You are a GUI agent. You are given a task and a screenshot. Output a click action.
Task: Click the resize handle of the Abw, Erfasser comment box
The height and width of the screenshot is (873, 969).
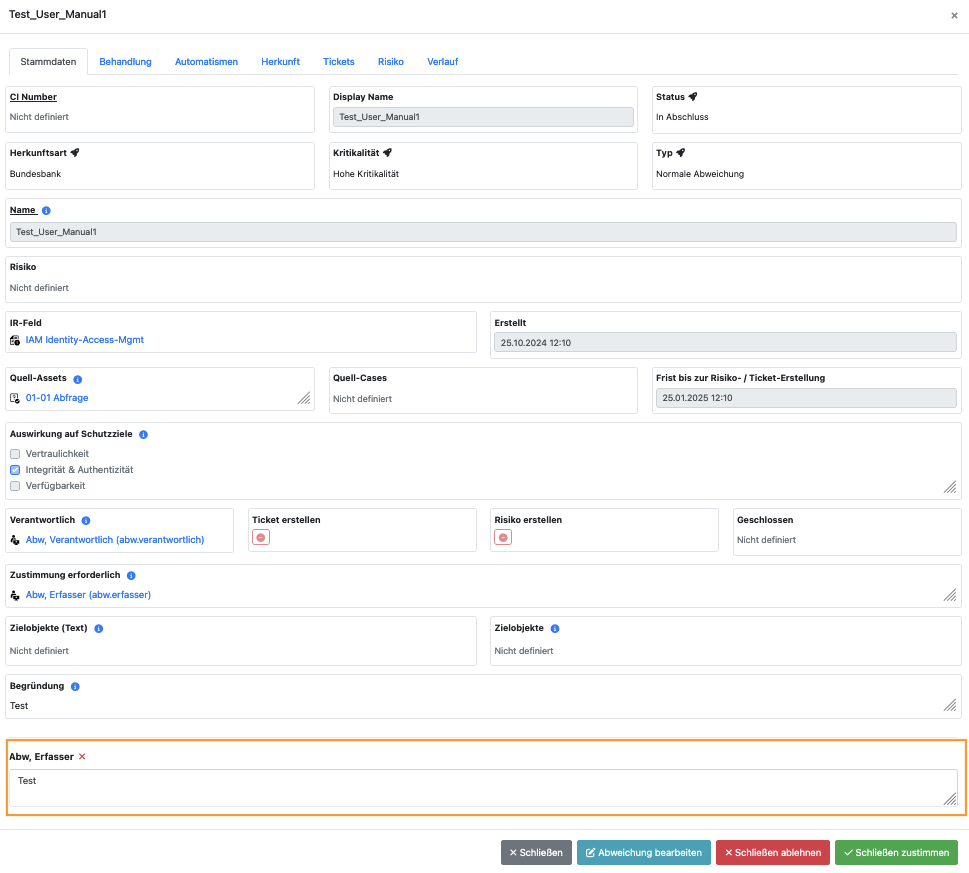click(950, 799)
